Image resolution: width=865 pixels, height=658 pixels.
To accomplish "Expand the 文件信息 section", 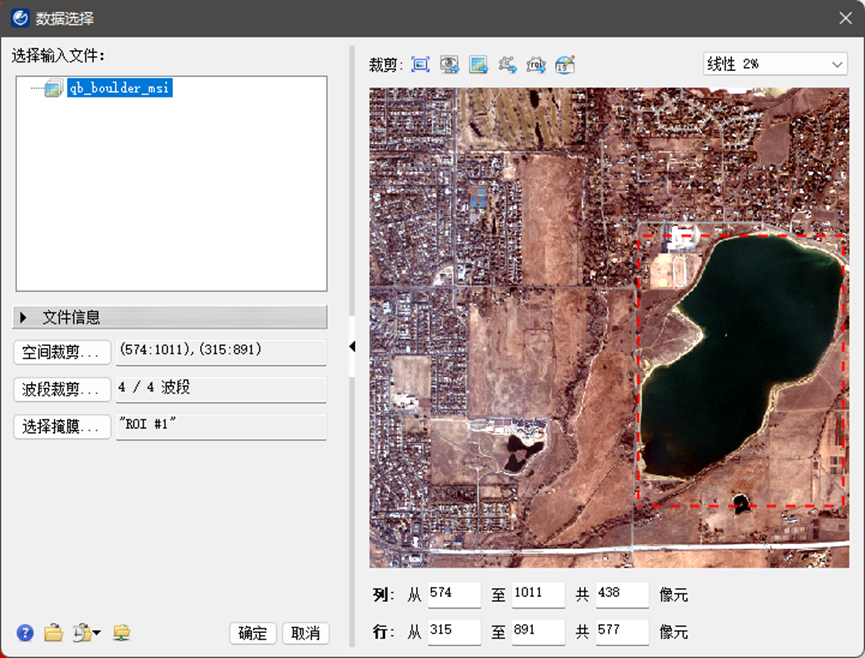I will [x=169, y=317].
